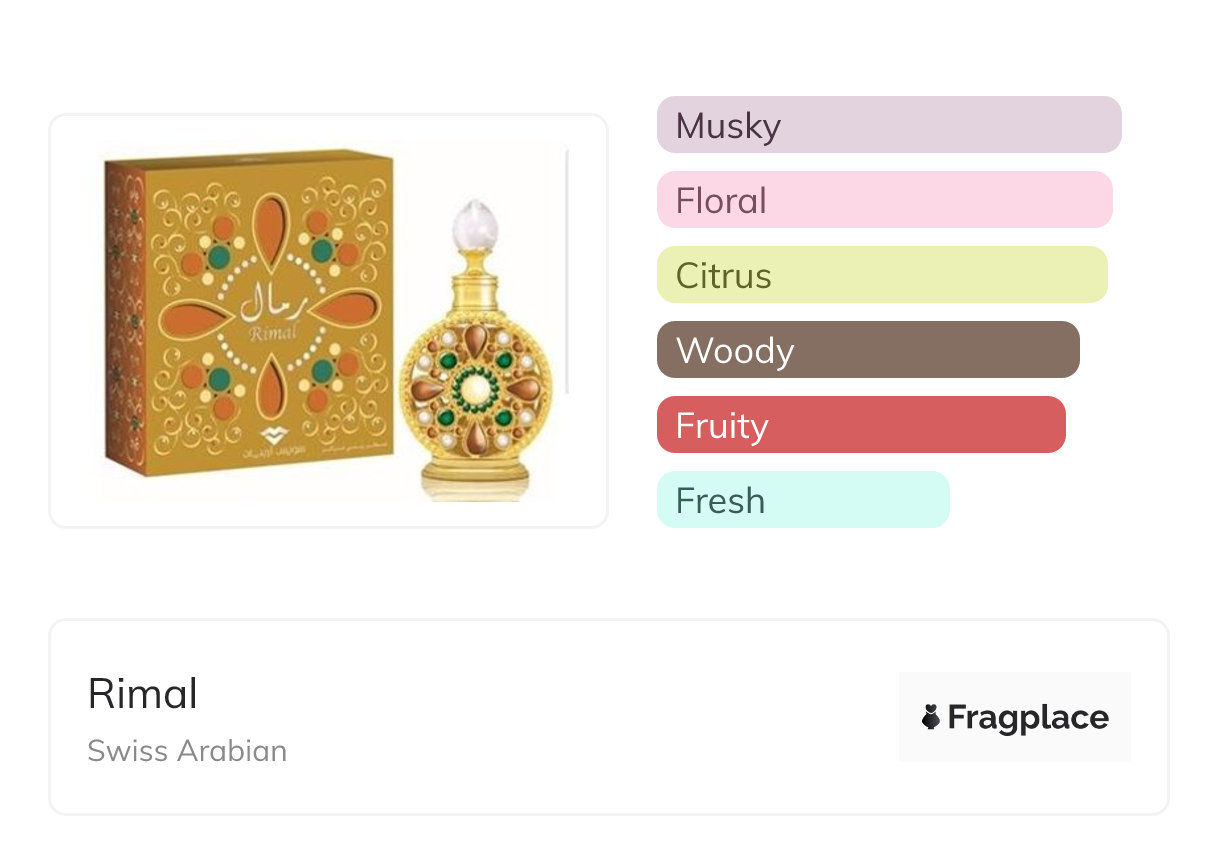This screenshot has width=1218, height=864.
Task: Open the Rimal fragrance title
Action: (143, 694)
